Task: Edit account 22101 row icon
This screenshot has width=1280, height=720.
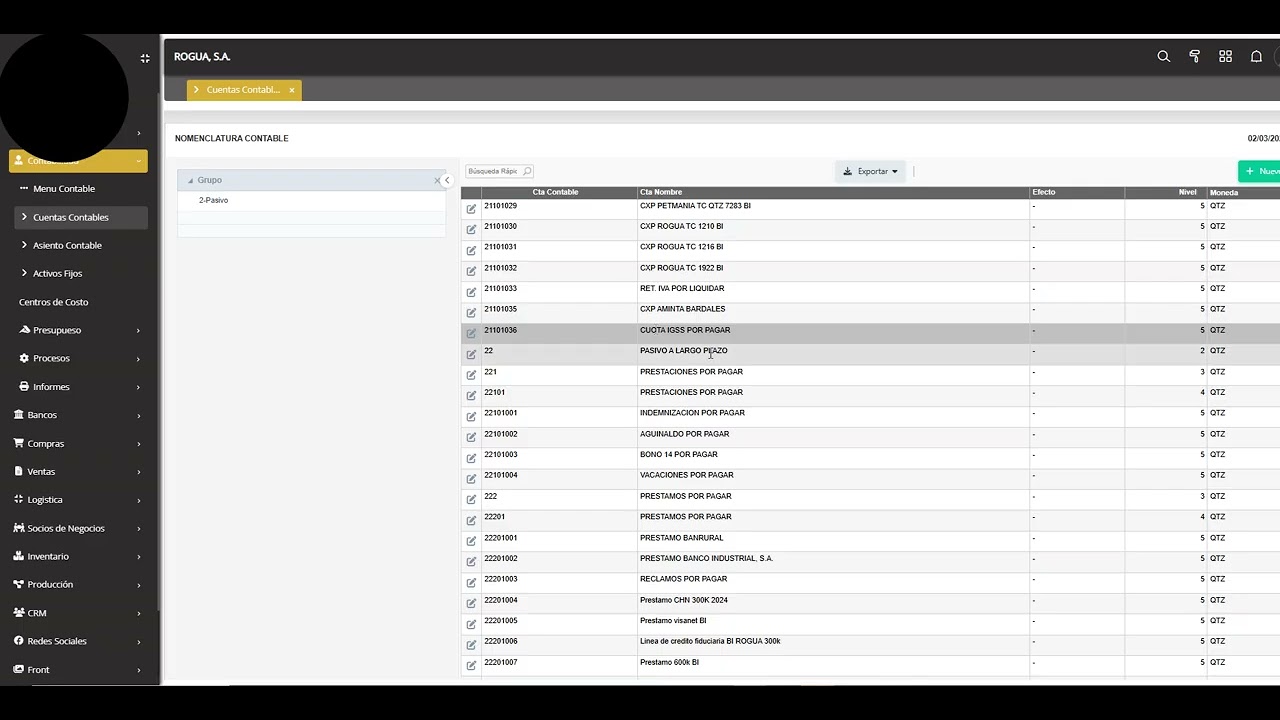Action: coord(471,395)
